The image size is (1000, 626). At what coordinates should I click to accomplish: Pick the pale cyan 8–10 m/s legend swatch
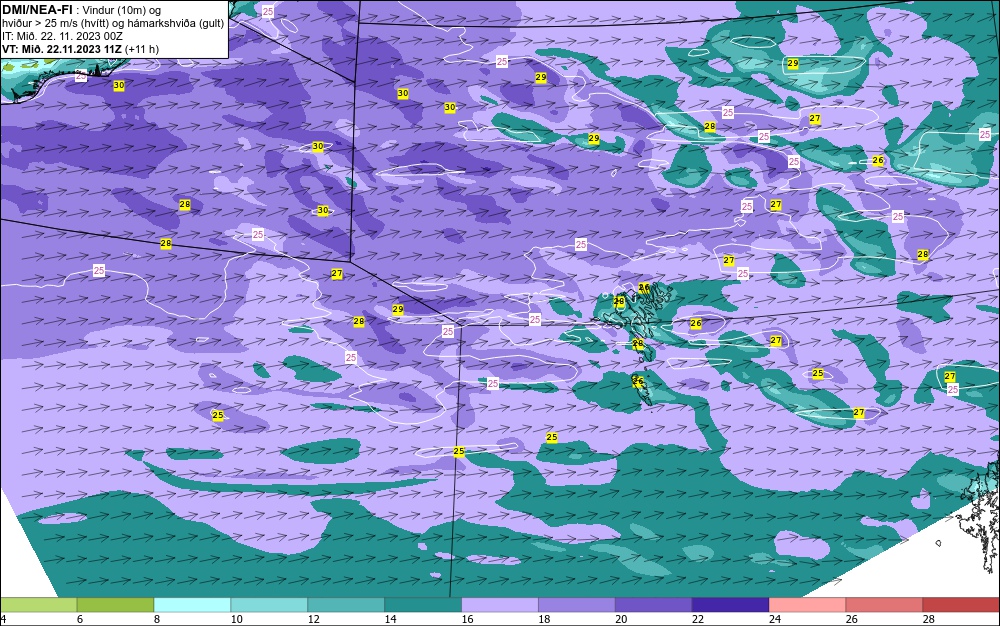(193, 605)
